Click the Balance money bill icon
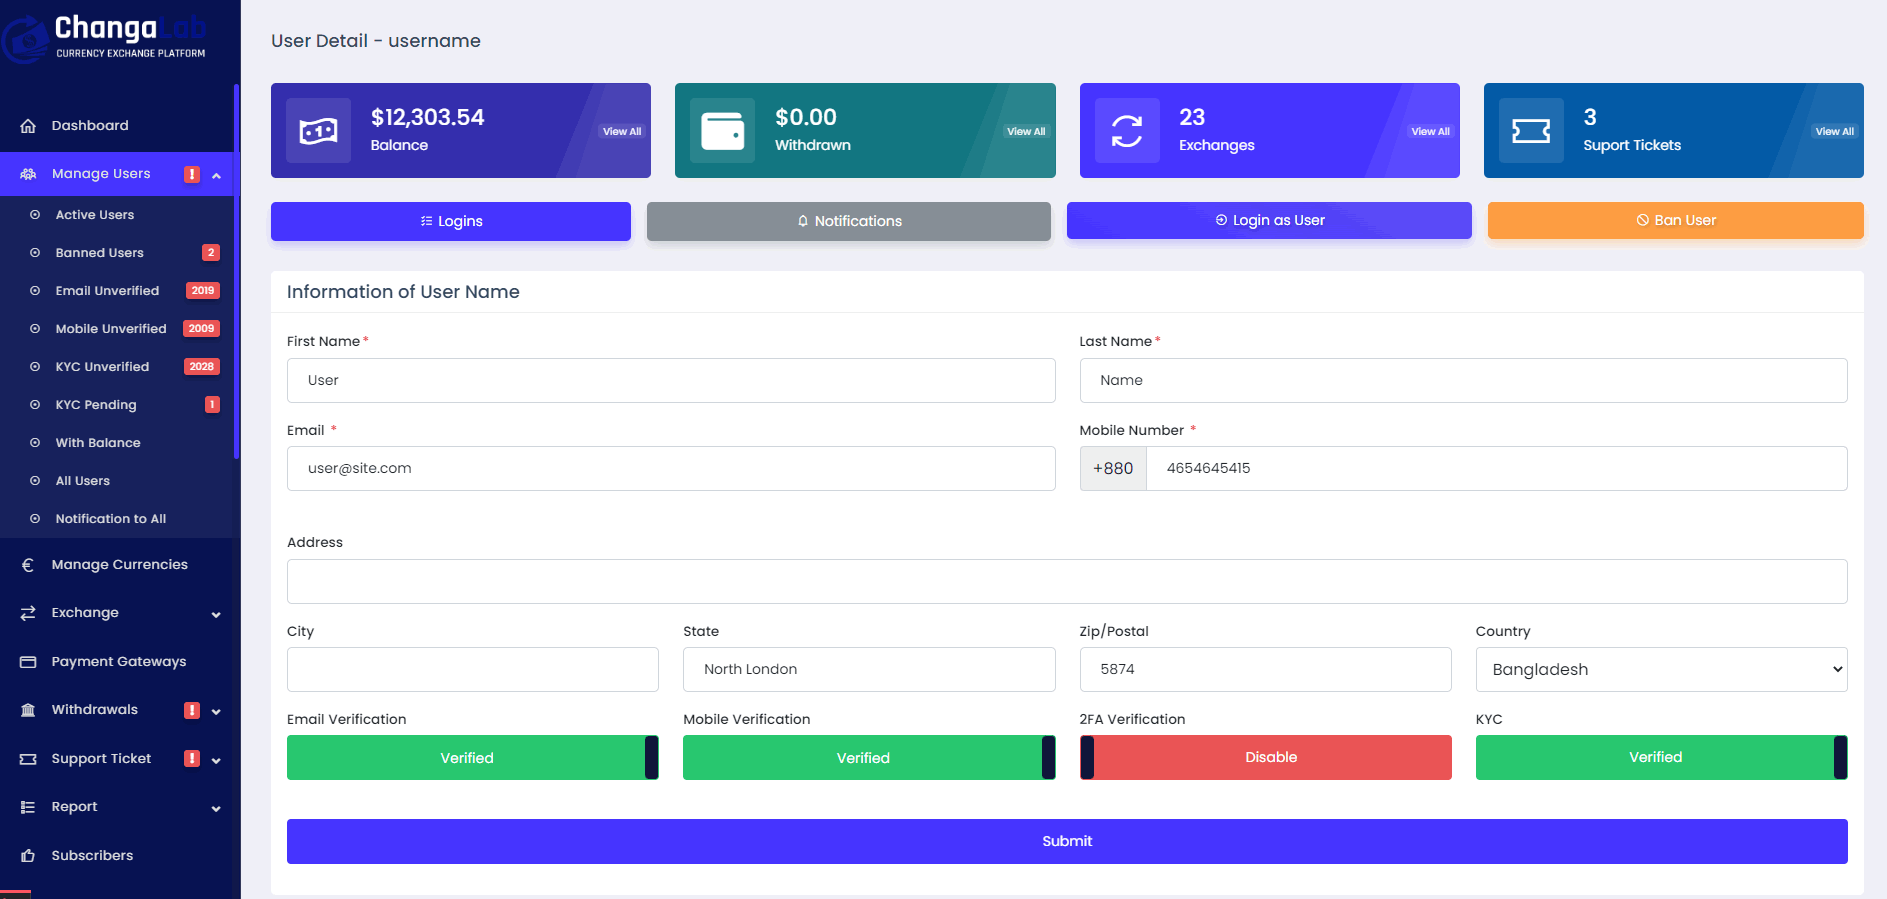 (x=318, y=131)
